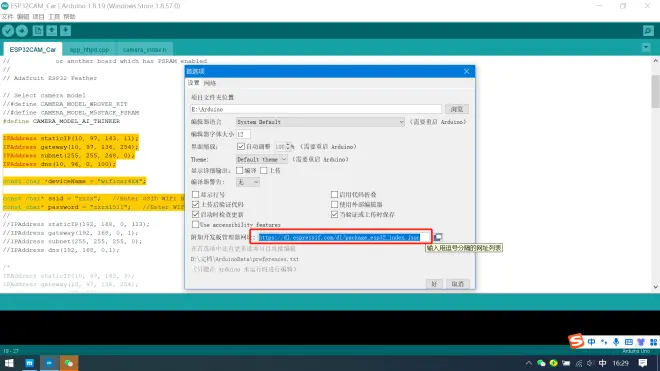Toggle save when verifying or uploading checkbox
Screen dimensions: 660x371
(x=334, y=214)
